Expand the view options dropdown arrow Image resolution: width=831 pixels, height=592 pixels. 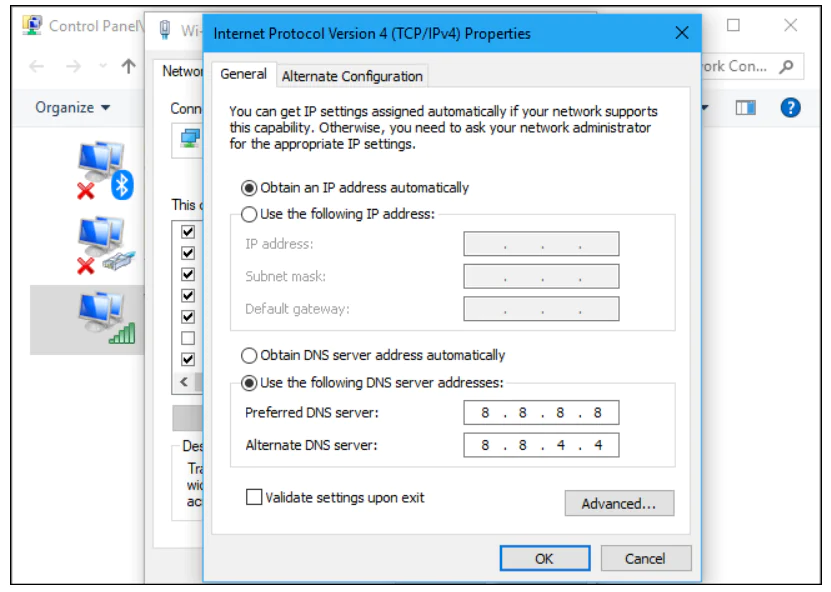705,108
